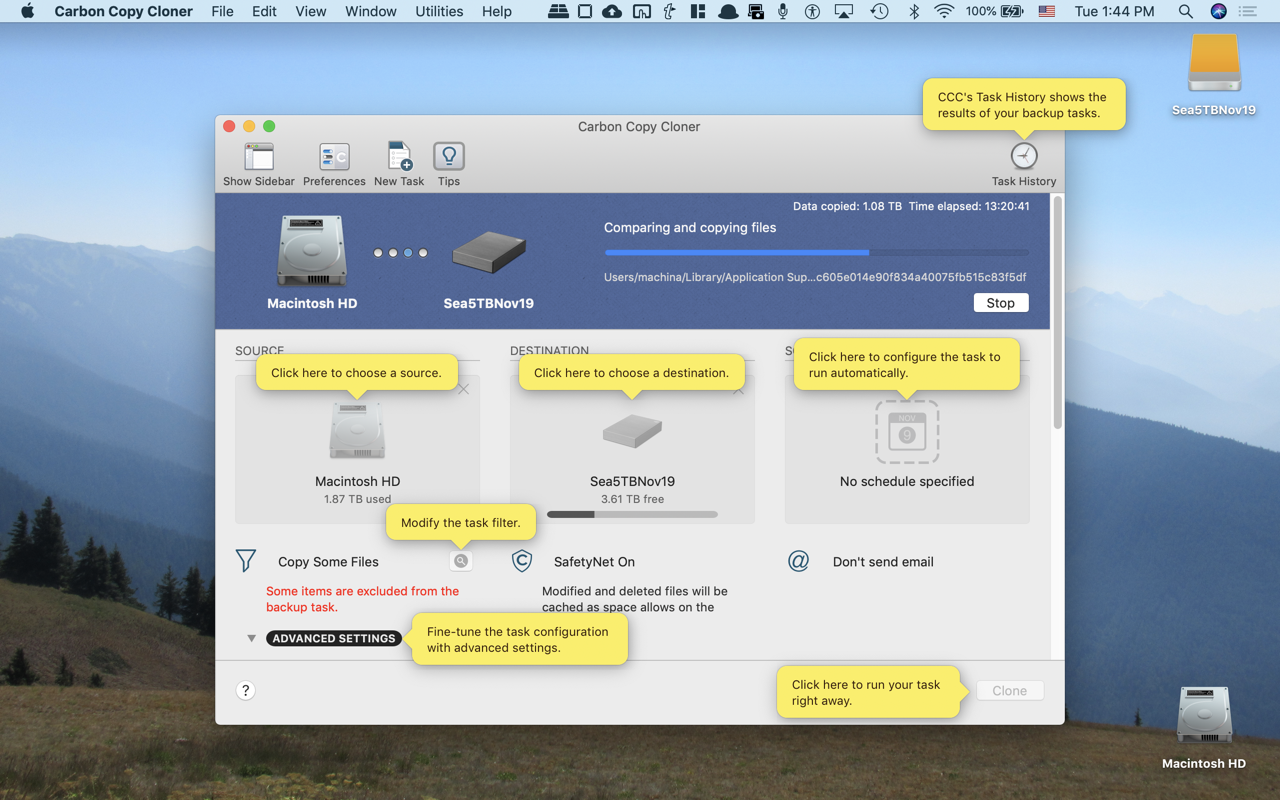The height and width of the screenshot is (800, 1280).
Task: Open the Help menu
Action: [497, 11]
